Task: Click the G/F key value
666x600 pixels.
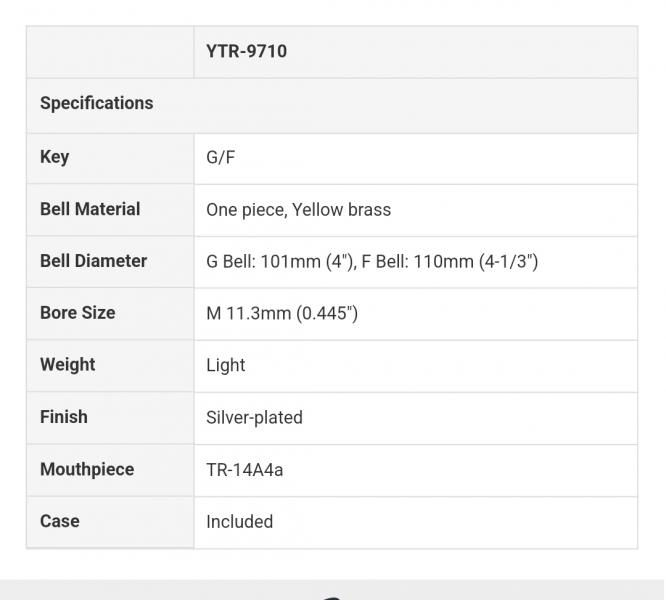Action: point(221,158)
